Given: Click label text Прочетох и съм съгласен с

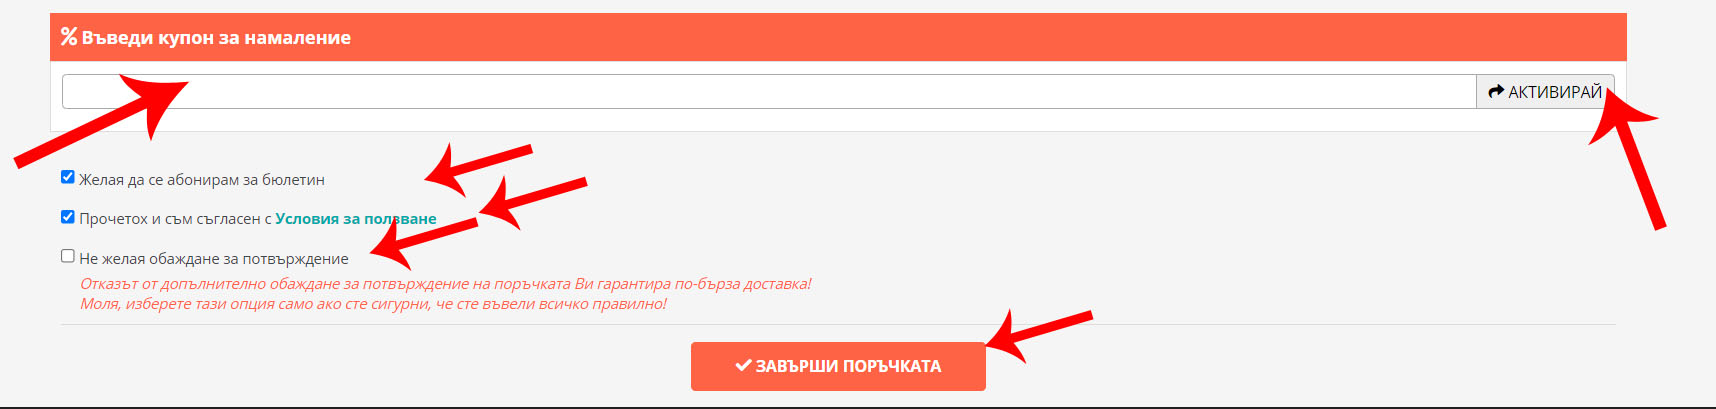Looking at the screenshot, I should [175, 218].
